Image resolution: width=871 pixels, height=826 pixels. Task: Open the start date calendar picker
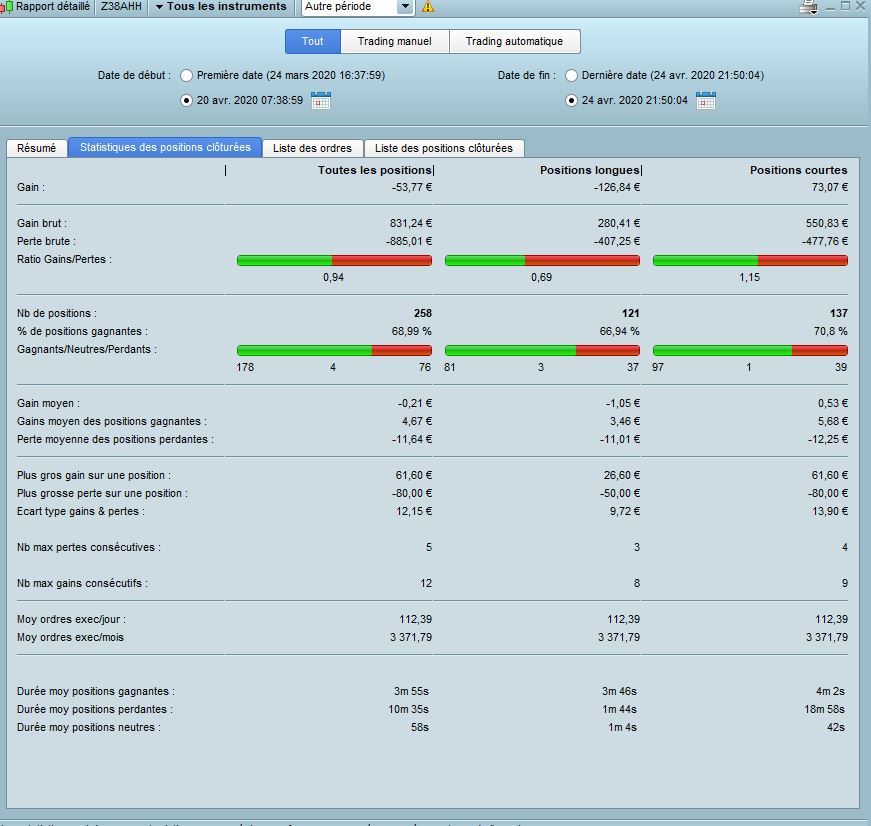pos(321,101)
